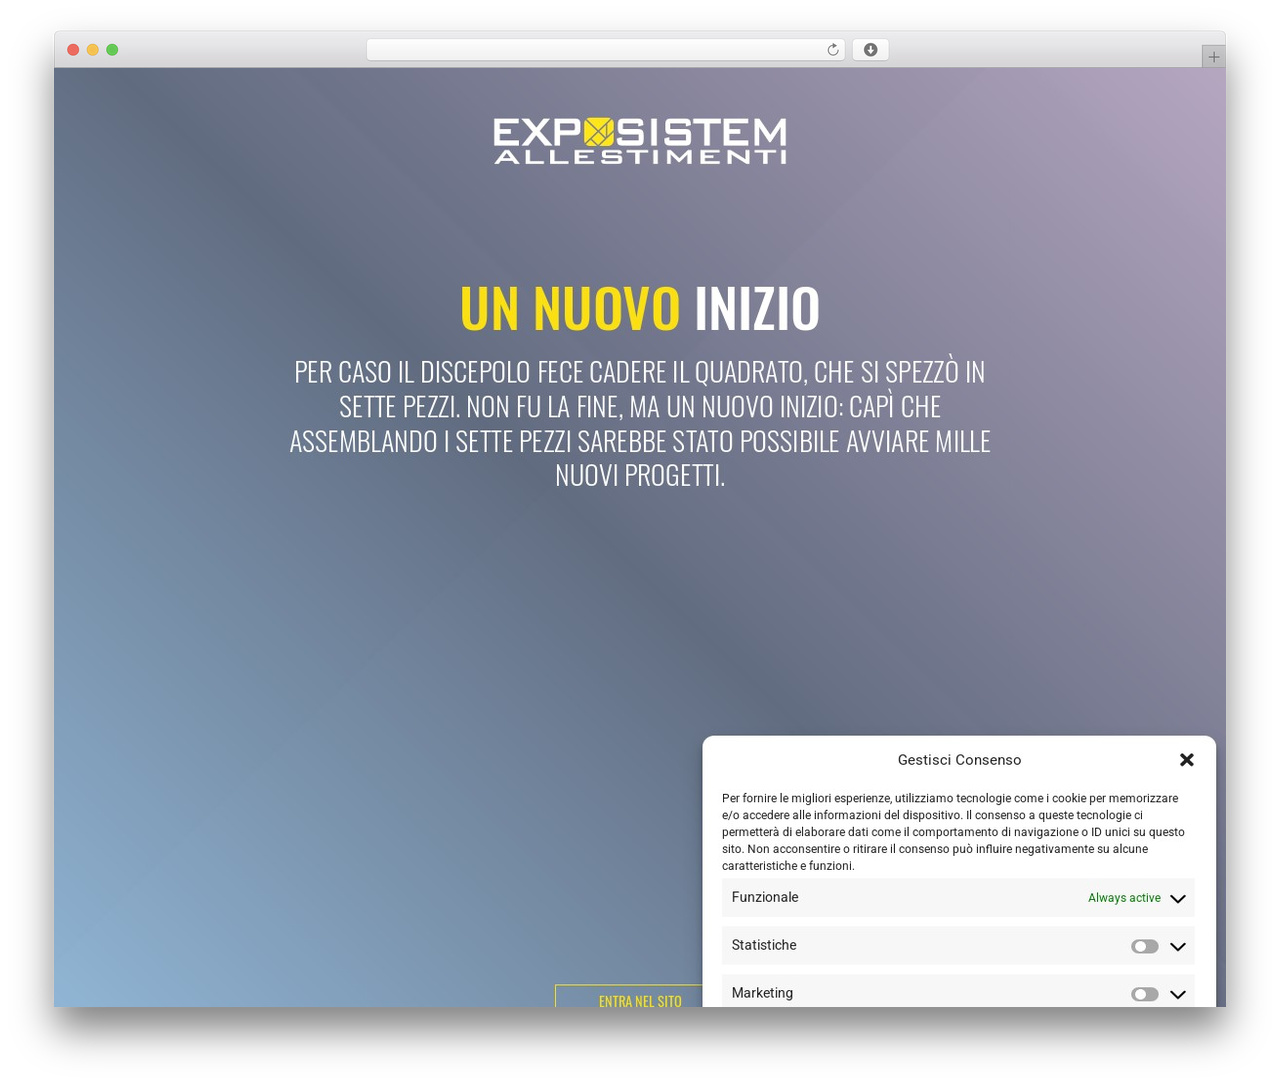Screen dimensions: 1280x1084
Task: Click the 'Funzionale' category label
Action: tap(765, 897)
